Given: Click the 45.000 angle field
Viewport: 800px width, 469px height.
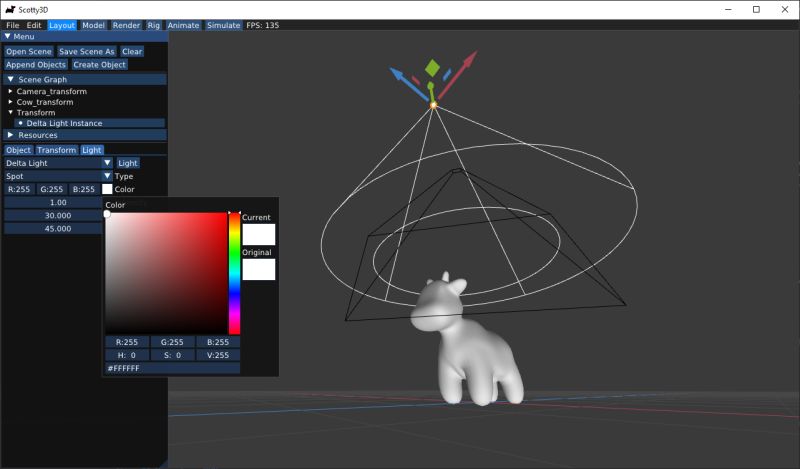Looking at the screenshot, I should [53, 229].
